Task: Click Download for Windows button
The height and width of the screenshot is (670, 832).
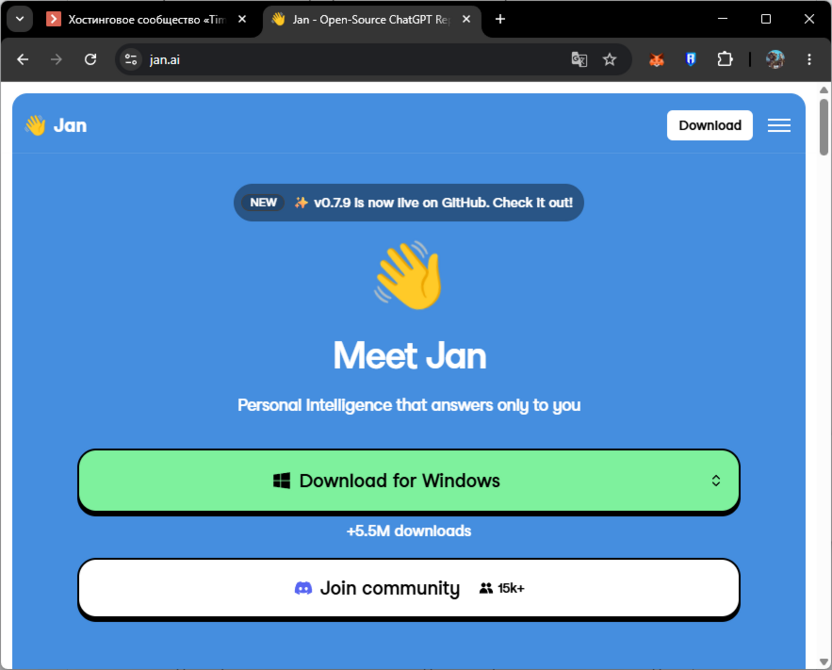Action: (x=409, y=481)
